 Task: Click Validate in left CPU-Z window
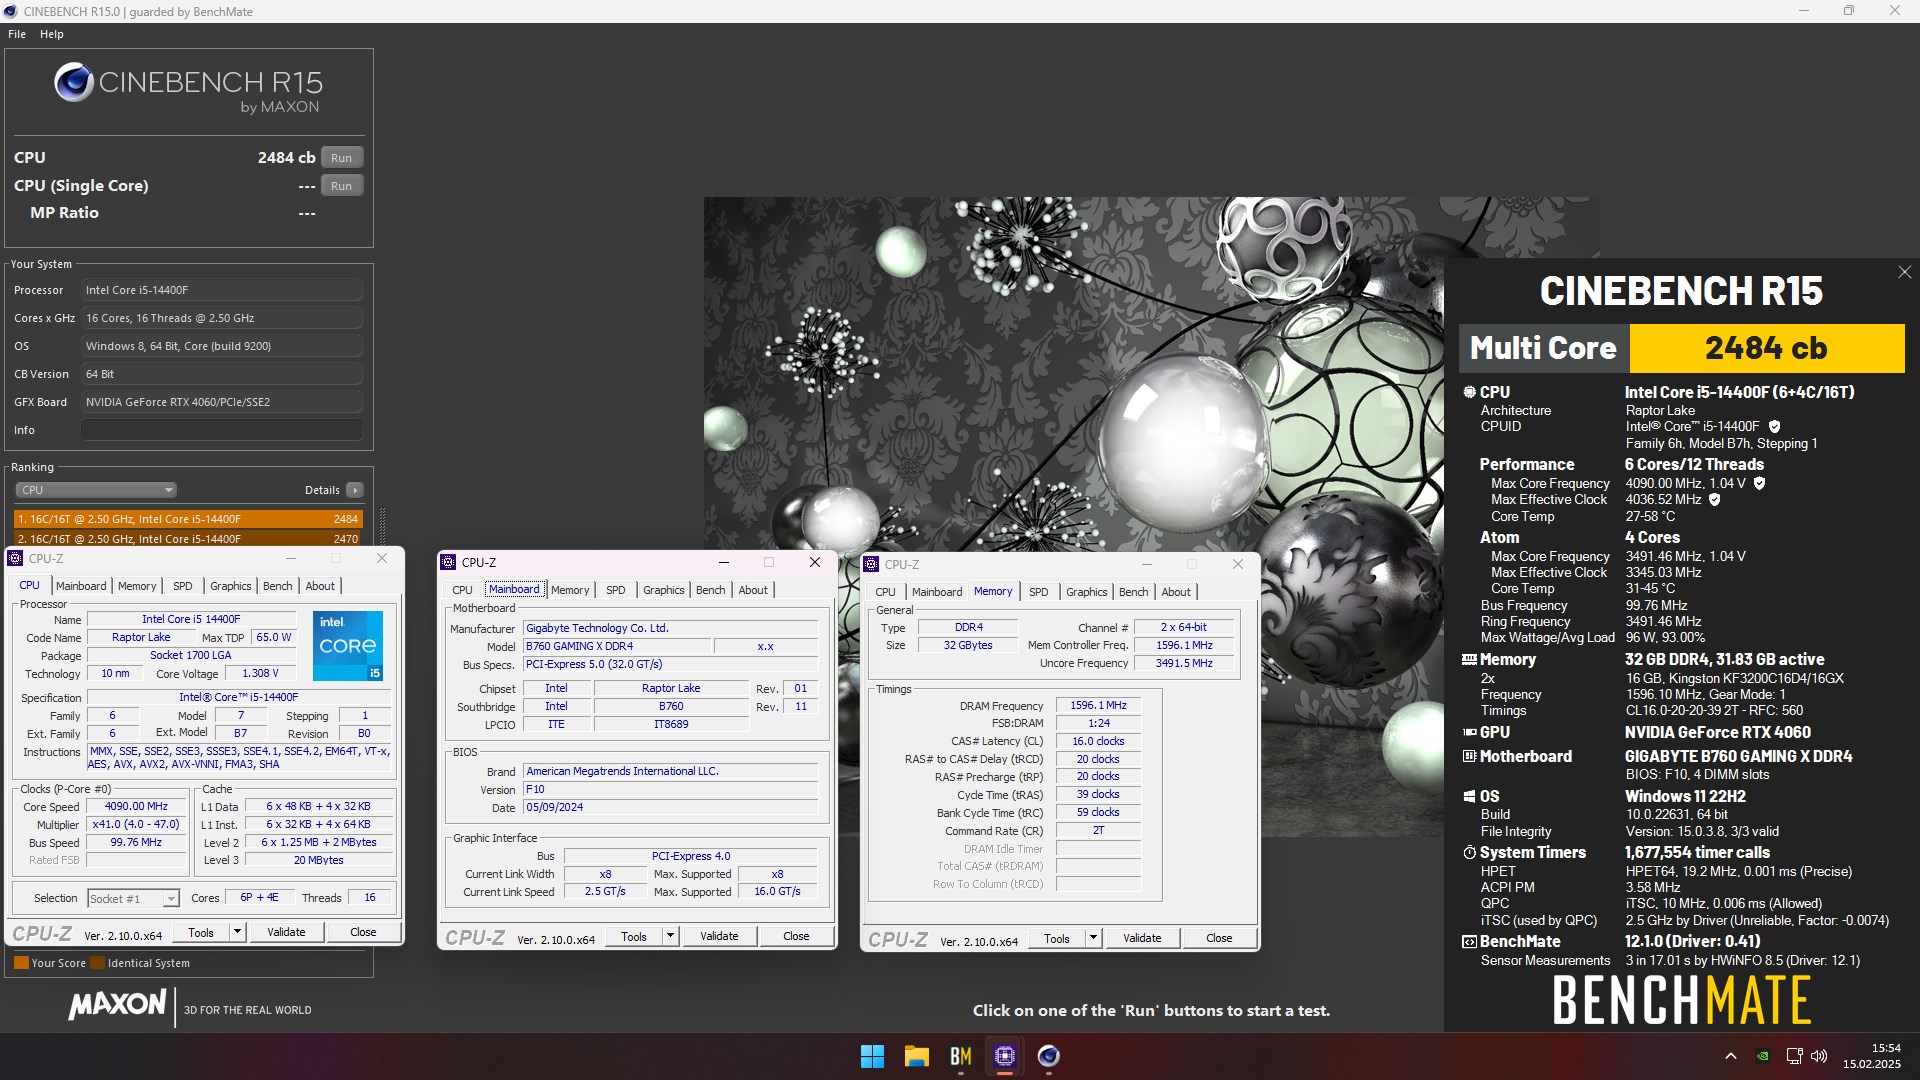coord(286,932)
